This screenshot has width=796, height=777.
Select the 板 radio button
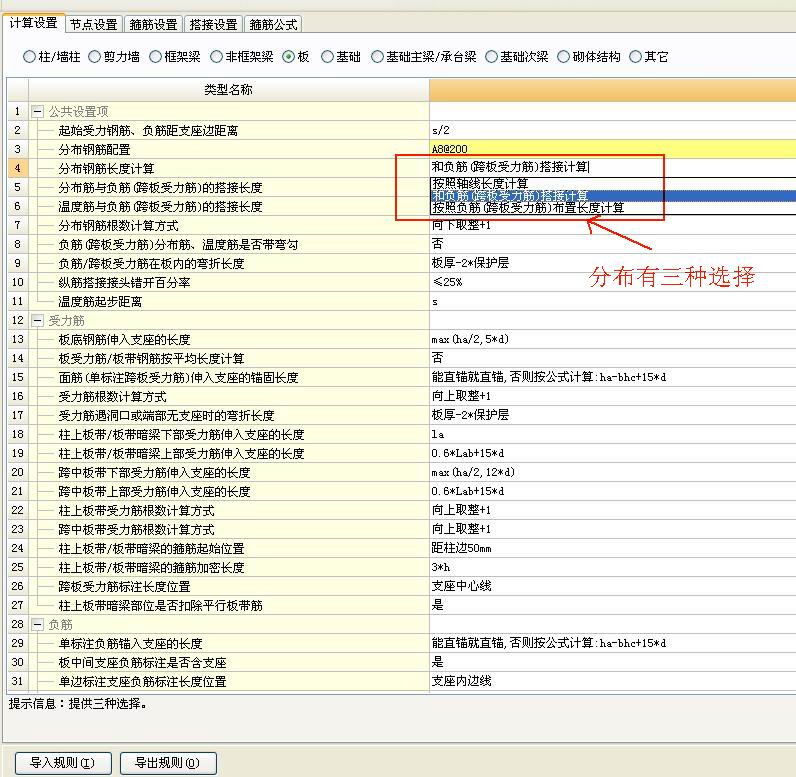[x=295, y=57]
